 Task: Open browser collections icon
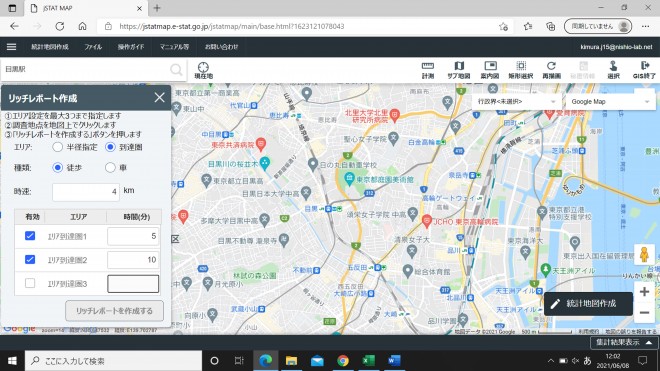[x=551, y=26]
